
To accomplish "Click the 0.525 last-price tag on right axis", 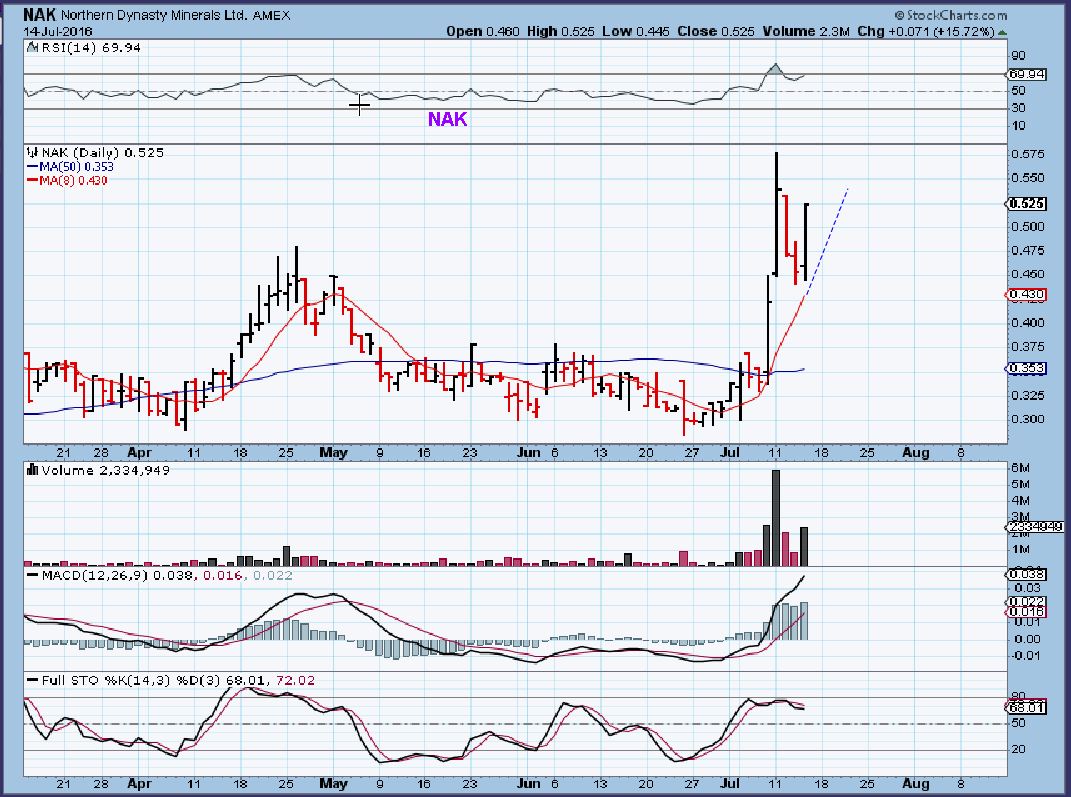I will 1026,204.
